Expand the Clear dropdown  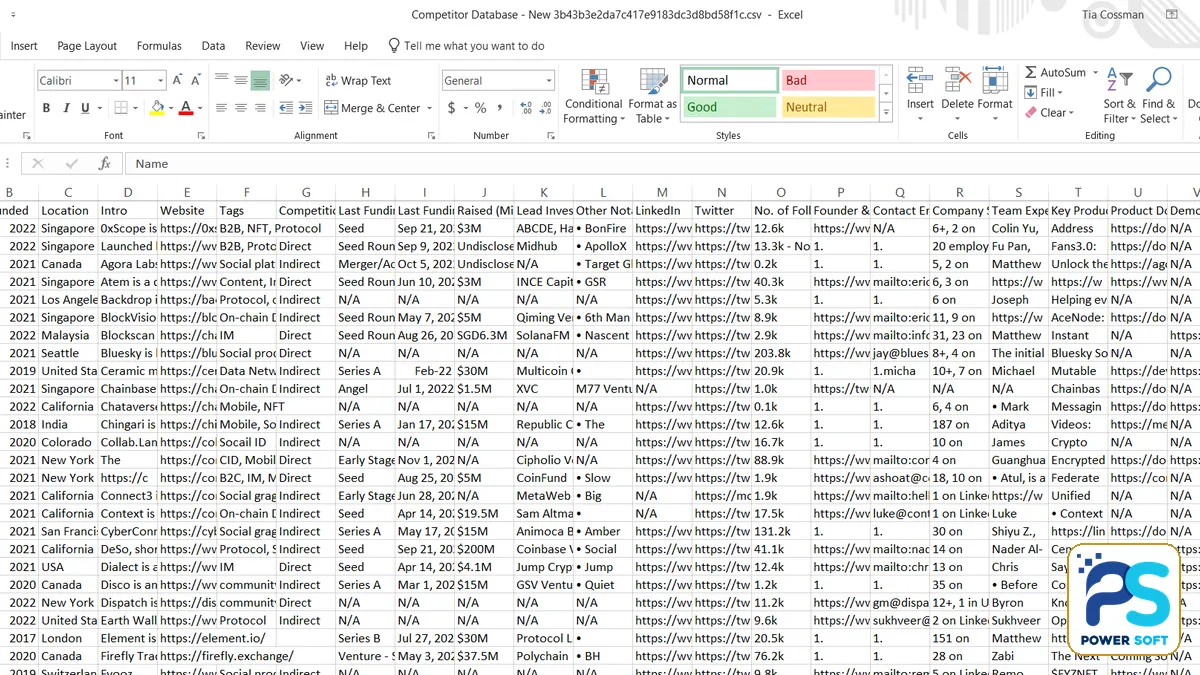[1071, 113]
